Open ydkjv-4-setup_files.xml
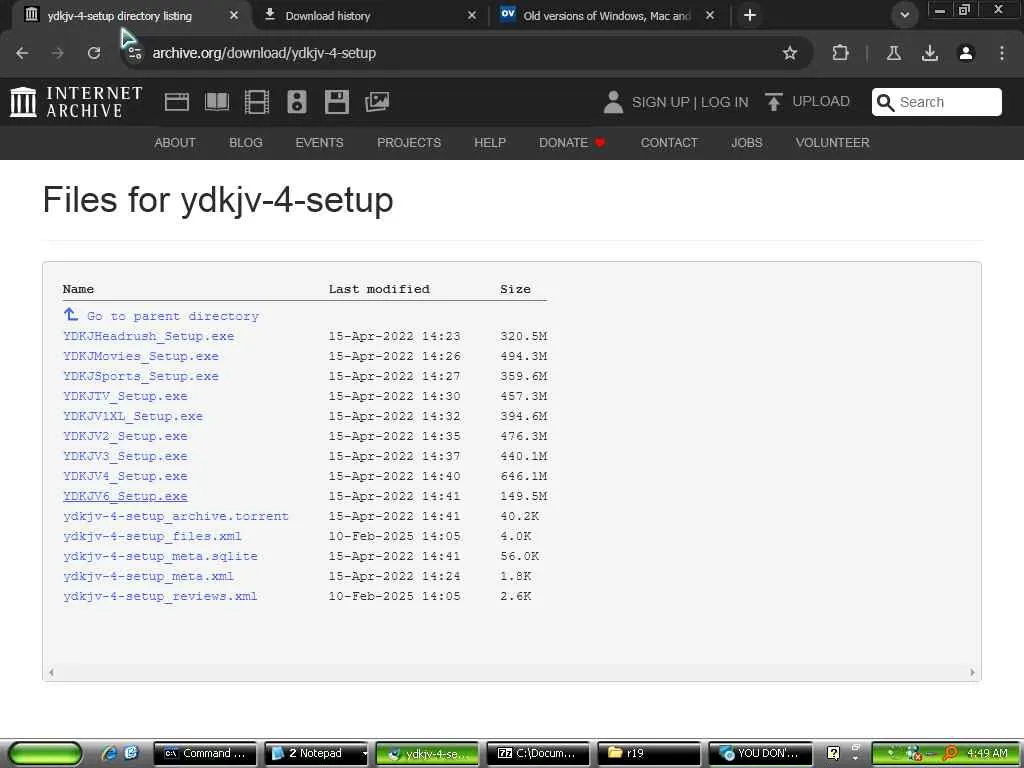This screenshot has height=768, width=1024. coord(152,536)
